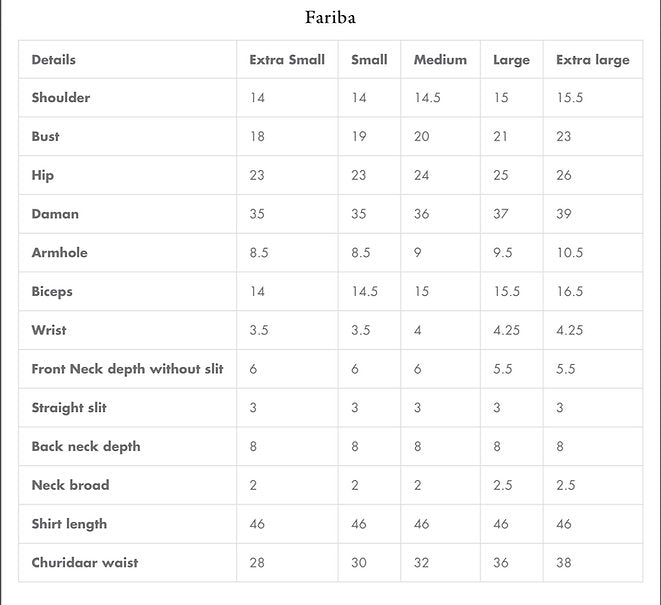Select the Wrist row label
This screenshot has width=661, height=605.
tap(49, 330)
